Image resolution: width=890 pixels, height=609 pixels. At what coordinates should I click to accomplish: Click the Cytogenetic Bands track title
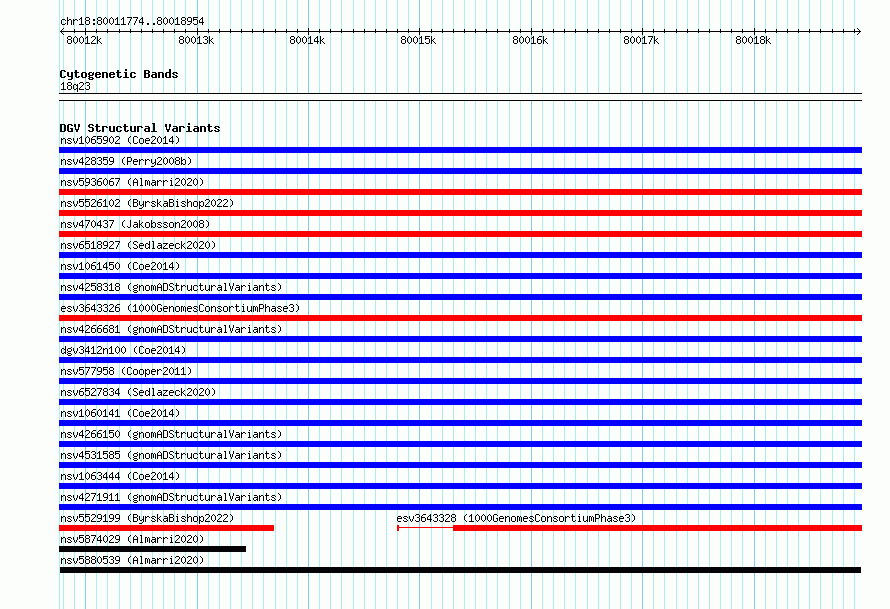point(119,74)
